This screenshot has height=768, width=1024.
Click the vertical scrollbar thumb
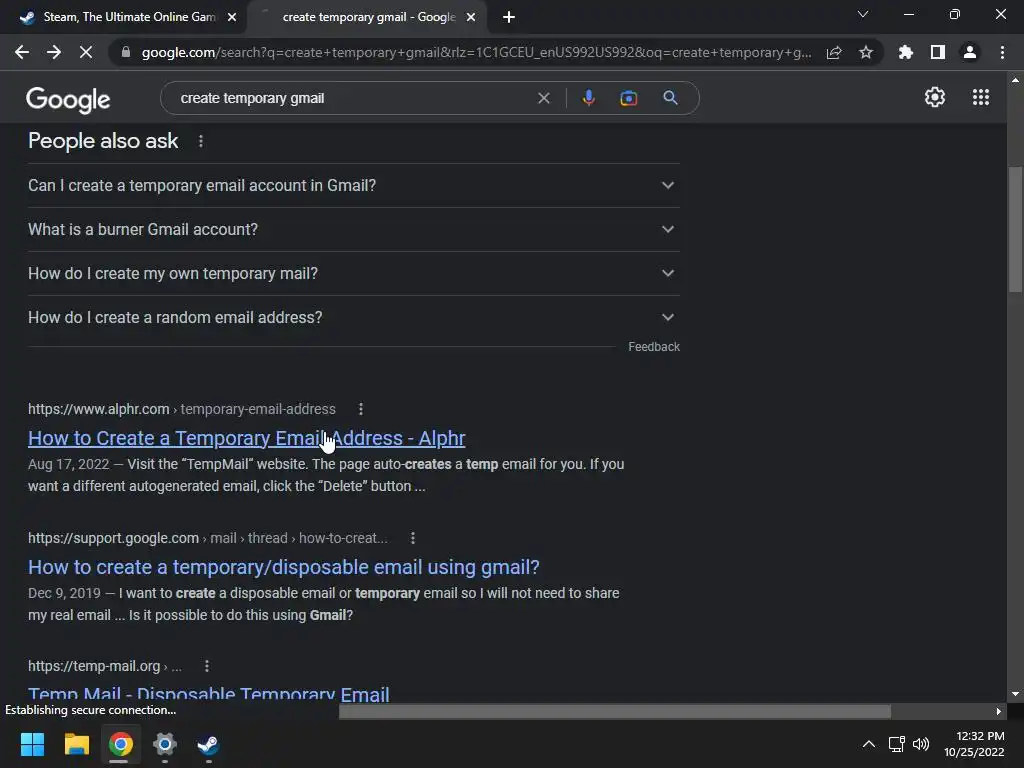(x=1015, y=230)
